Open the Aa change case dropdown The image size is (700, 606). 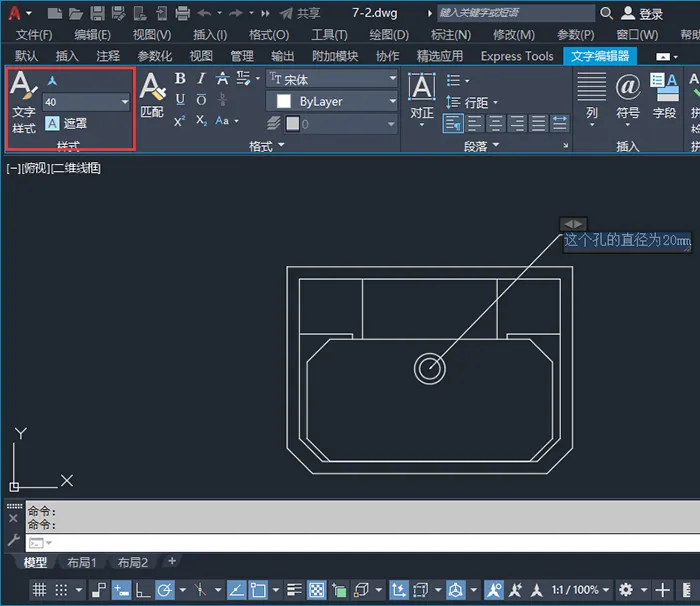(227, 121)
